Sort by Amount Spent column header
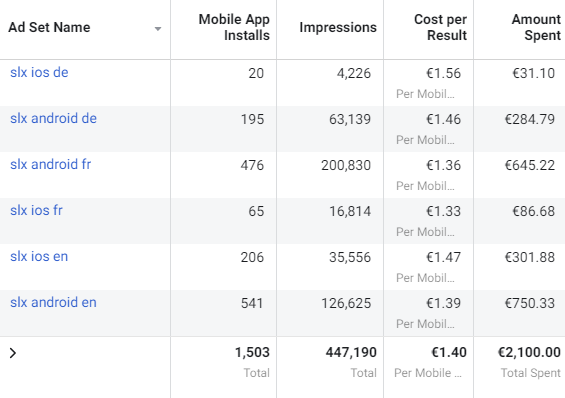565x398 pixels. (x=536, y=27)
